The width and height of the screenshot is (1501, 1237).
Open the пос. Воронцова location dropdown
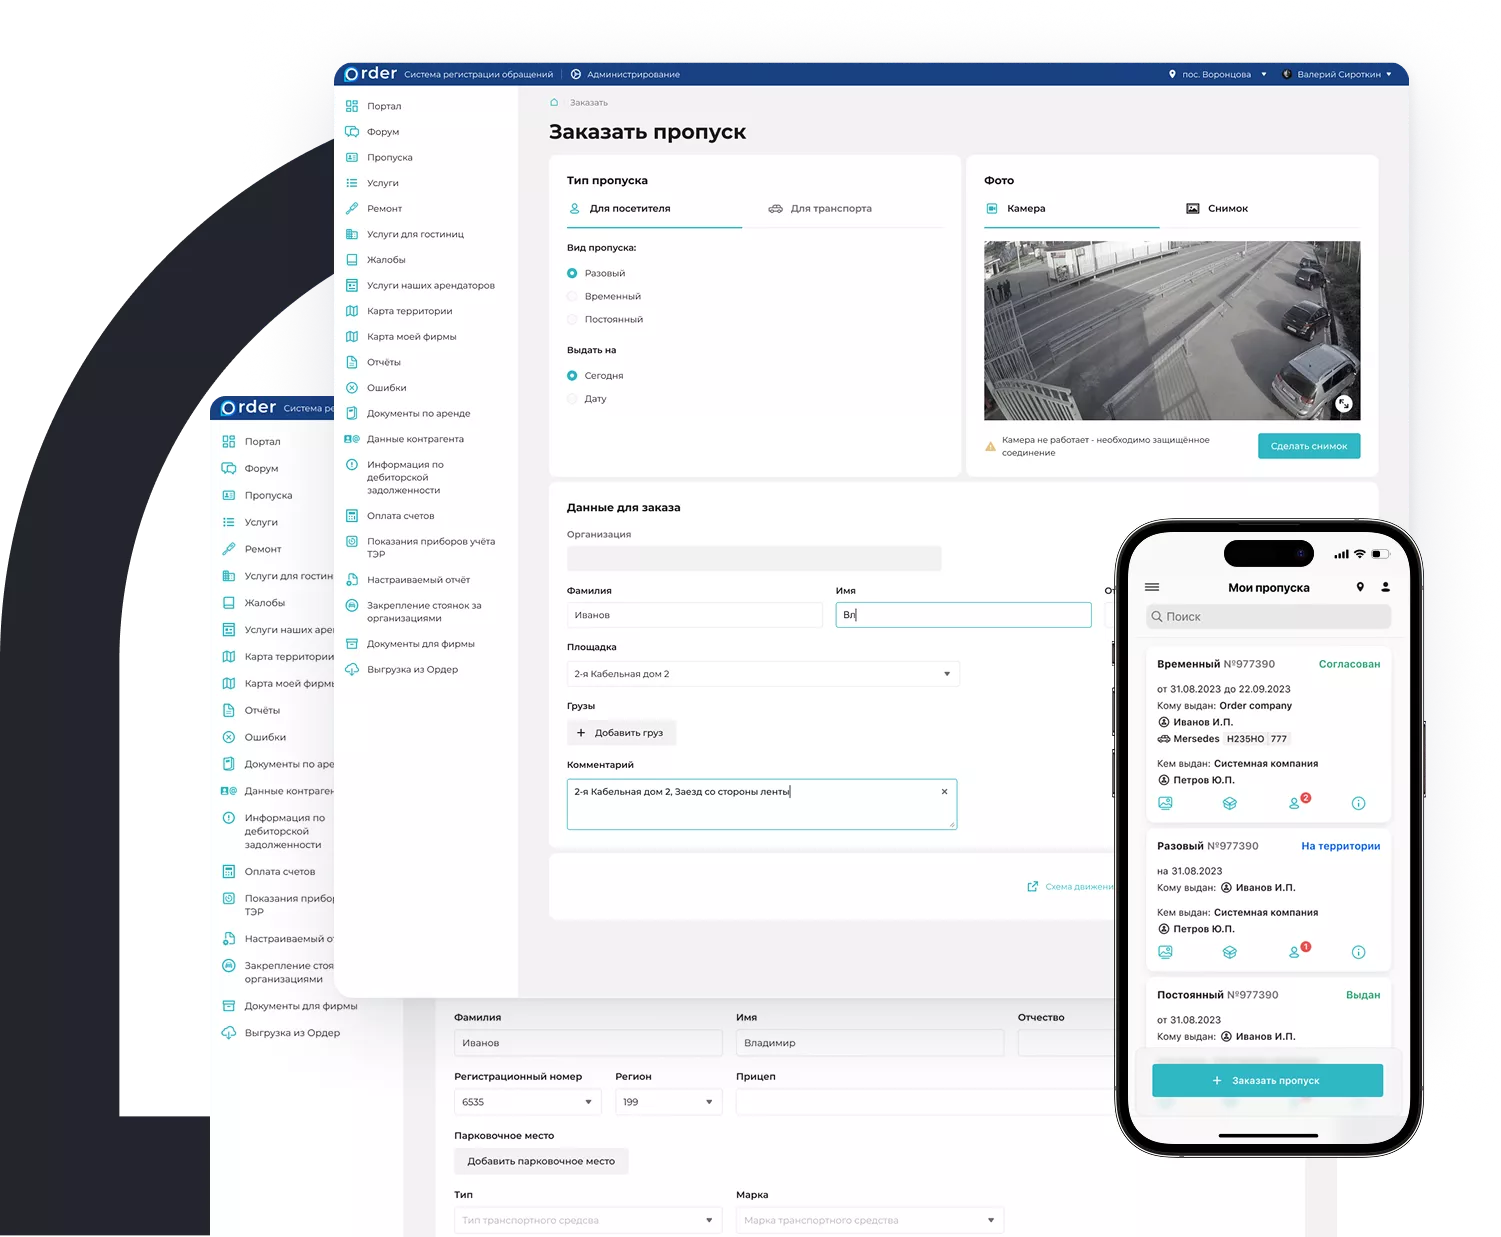point(1217,74)
